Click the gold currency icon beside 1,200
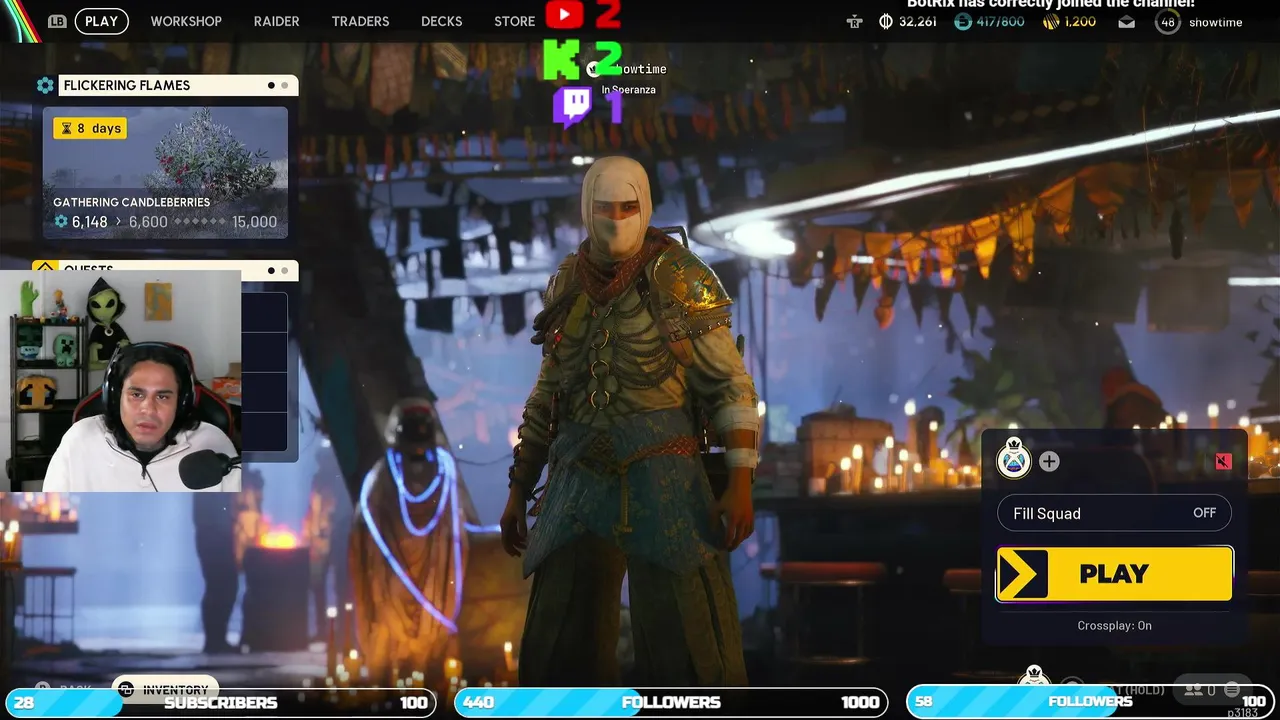This screenshot has width=1280, height=720. coord(1050,21)
